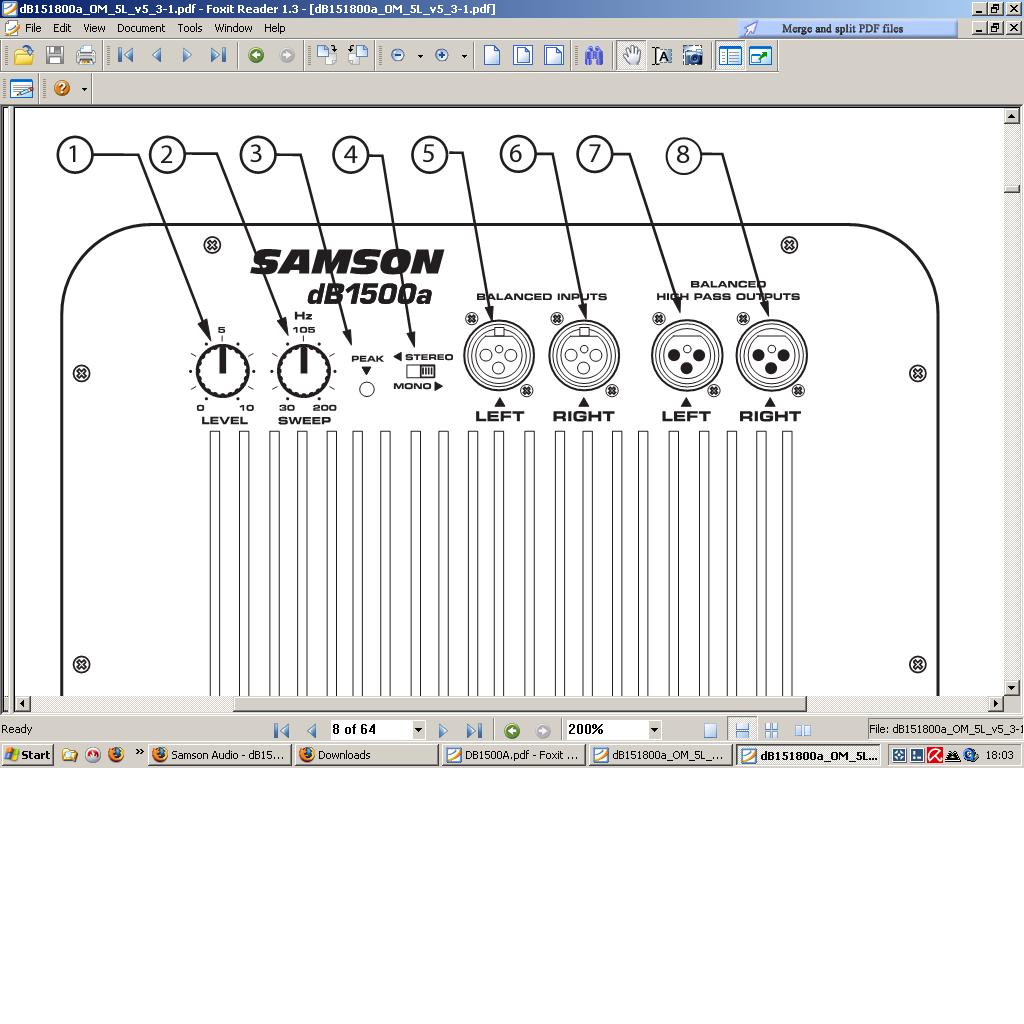Click the horizontal scrollbar right arrow

tap(996, 703)
